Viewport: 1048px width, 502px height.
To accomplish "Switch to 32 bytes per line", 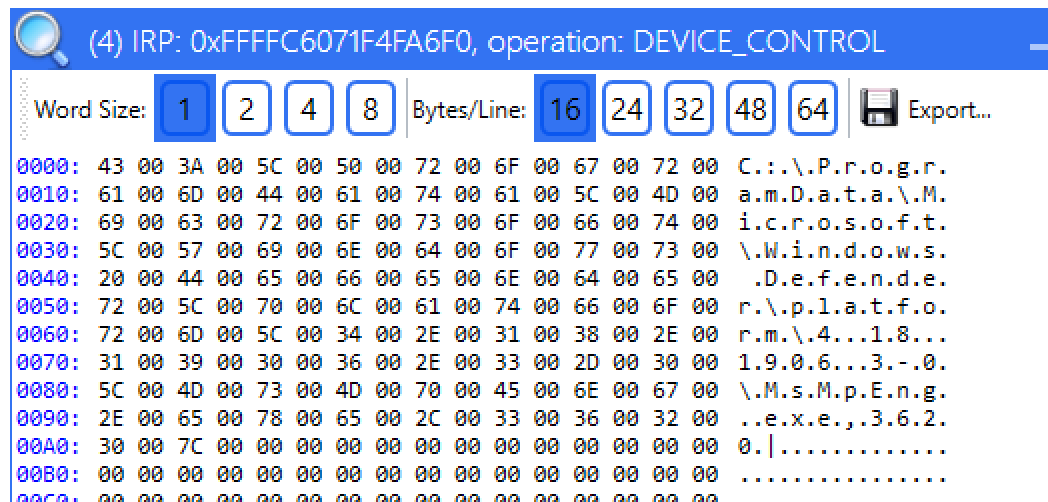I will (688, 110).
